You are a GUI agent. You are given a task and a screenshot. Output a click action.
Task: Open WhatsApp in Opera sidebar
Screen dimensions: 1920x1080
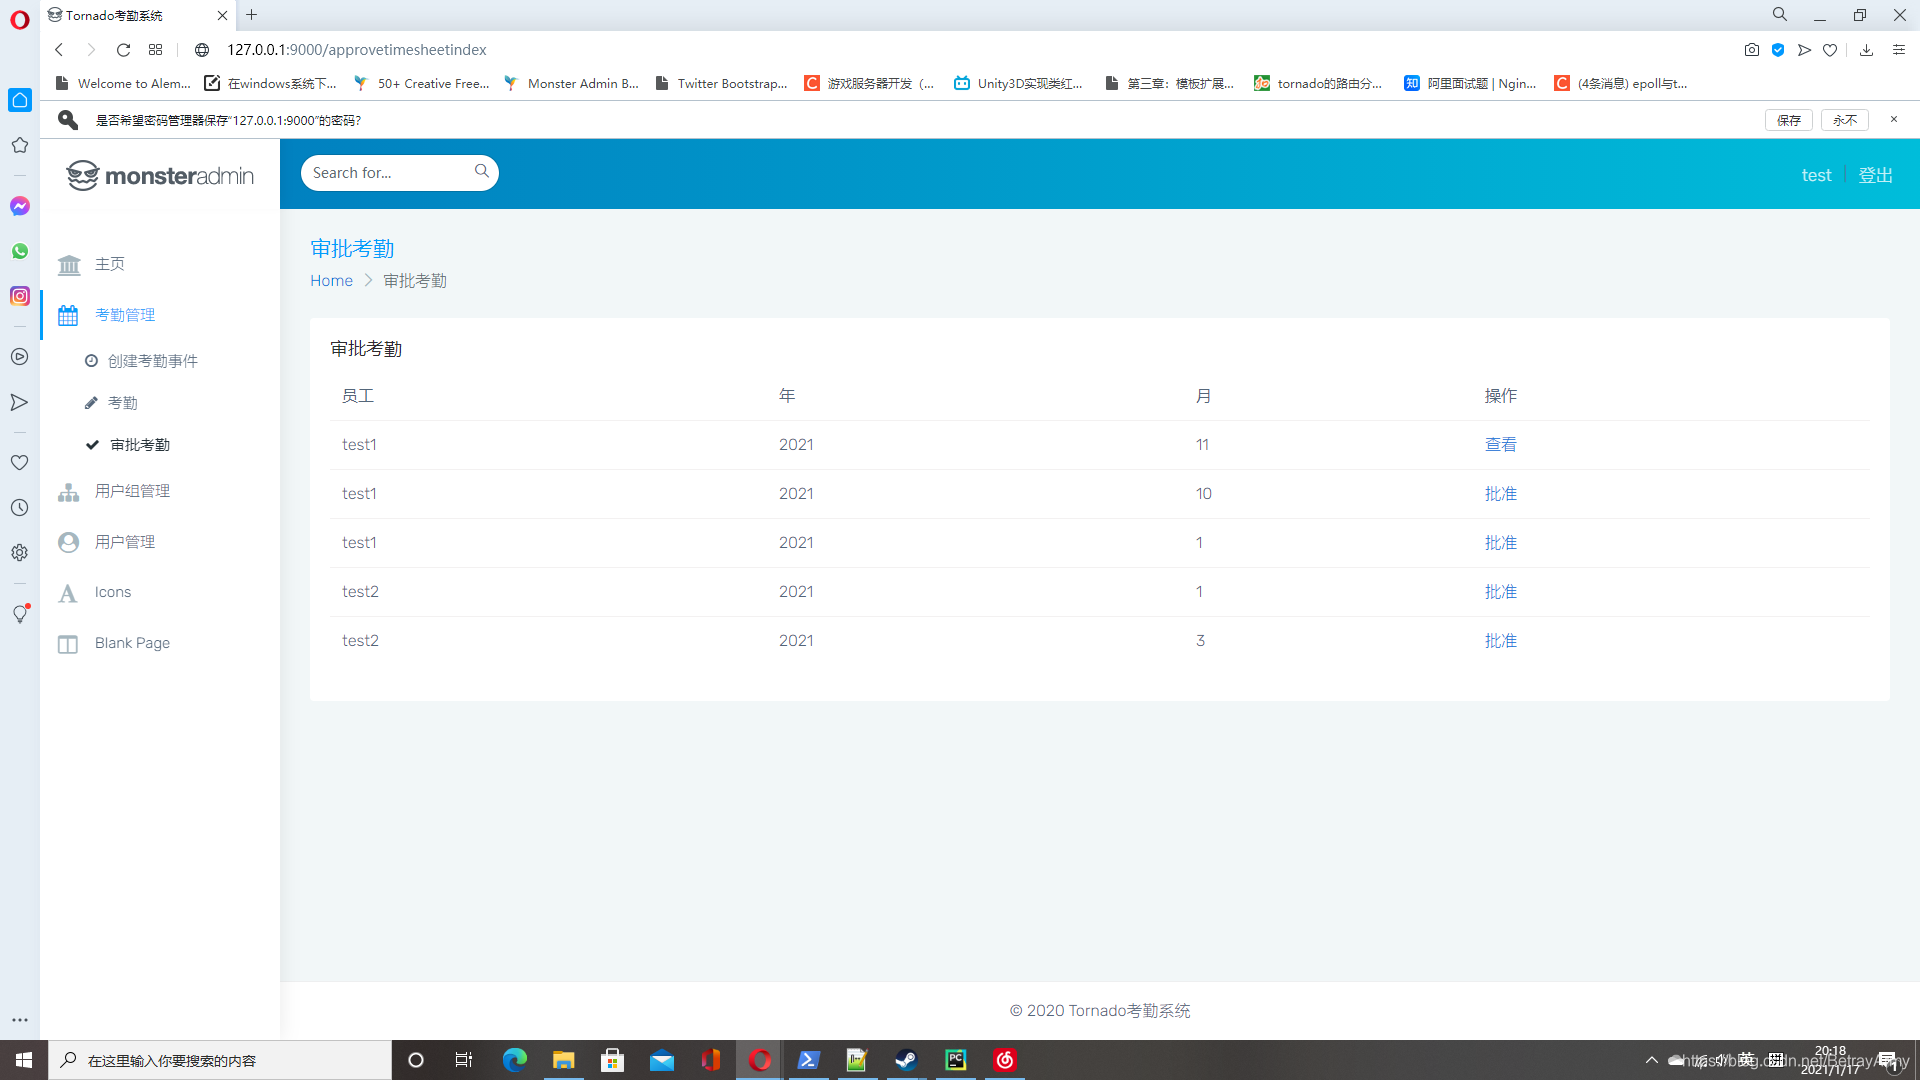19,251
